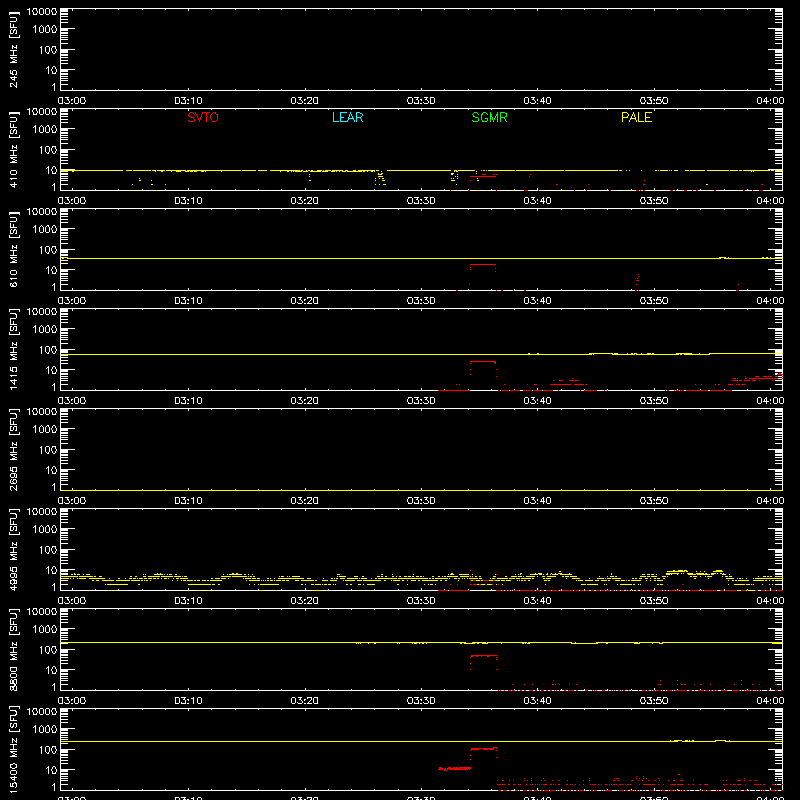Select the 4995 MHz [SFU] axis label
The image size is (800, 800).
[13, 549]
